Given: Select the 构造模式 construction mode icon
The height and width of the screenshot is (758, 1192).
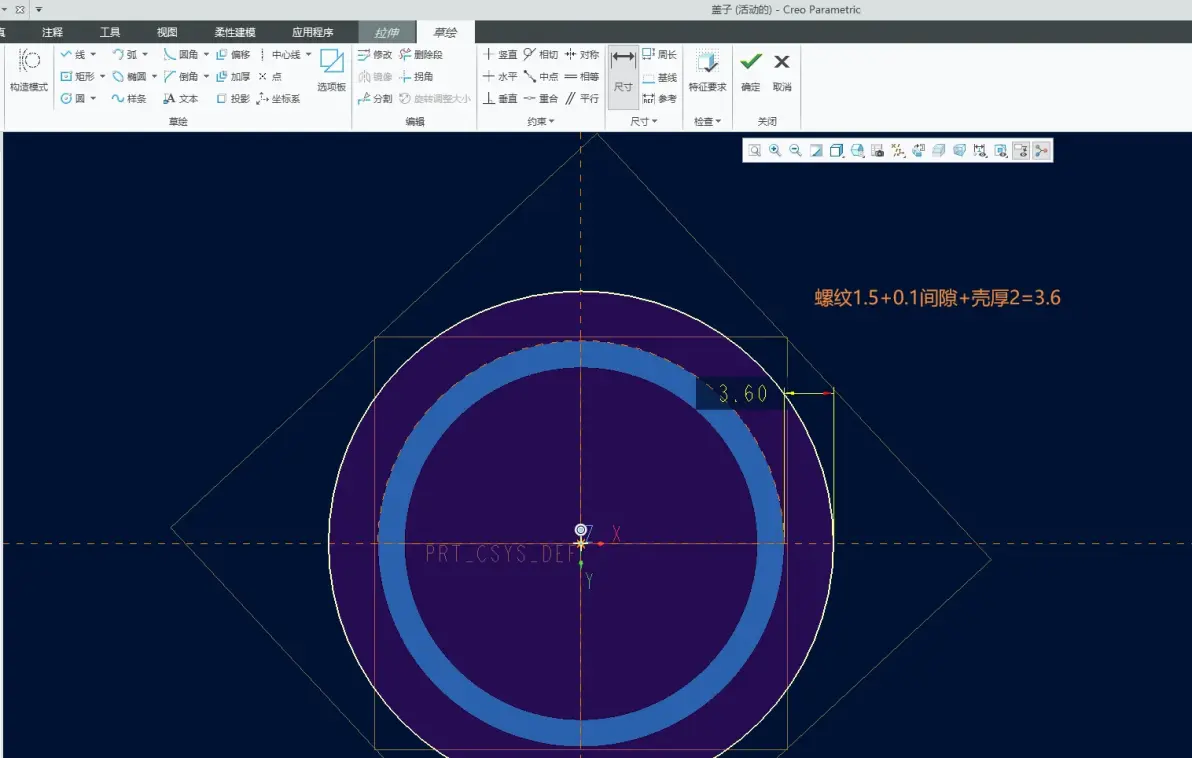Looking at the screenshot, I should coord(29,70).
